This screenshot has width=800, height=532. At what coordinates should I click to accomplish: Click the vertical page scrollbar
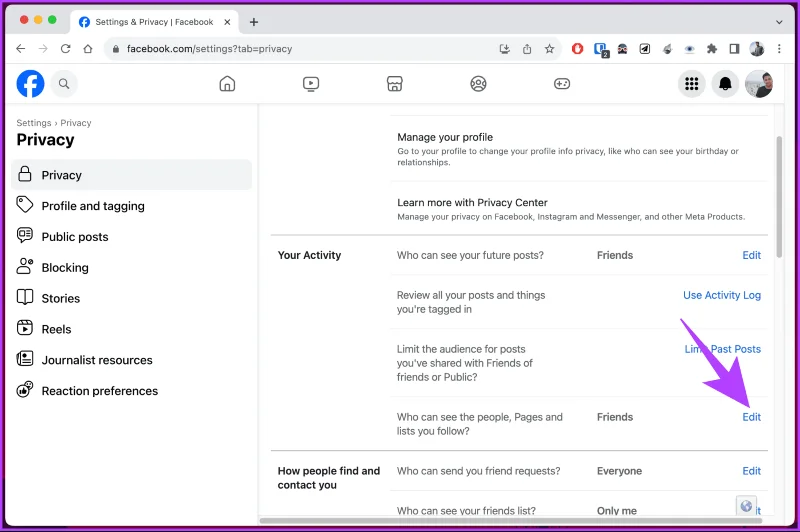point(779,196)
